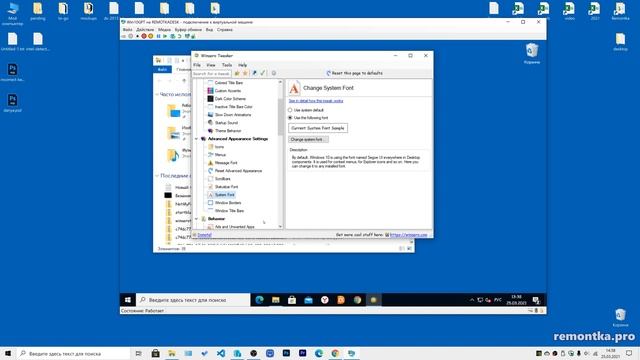Open Recycle Bin on the VM desktop
This screenshot has width=640, height=360.
point(532,53)
